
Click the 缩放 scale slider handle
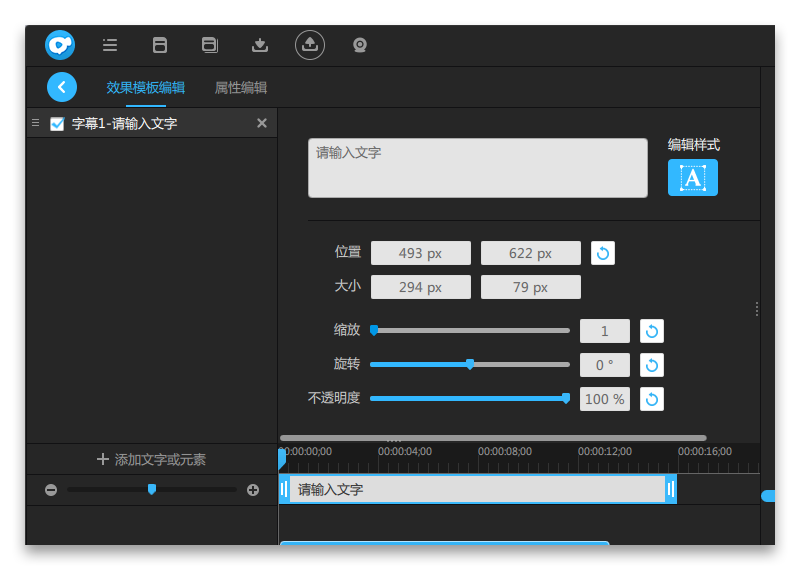coord(374,330)
